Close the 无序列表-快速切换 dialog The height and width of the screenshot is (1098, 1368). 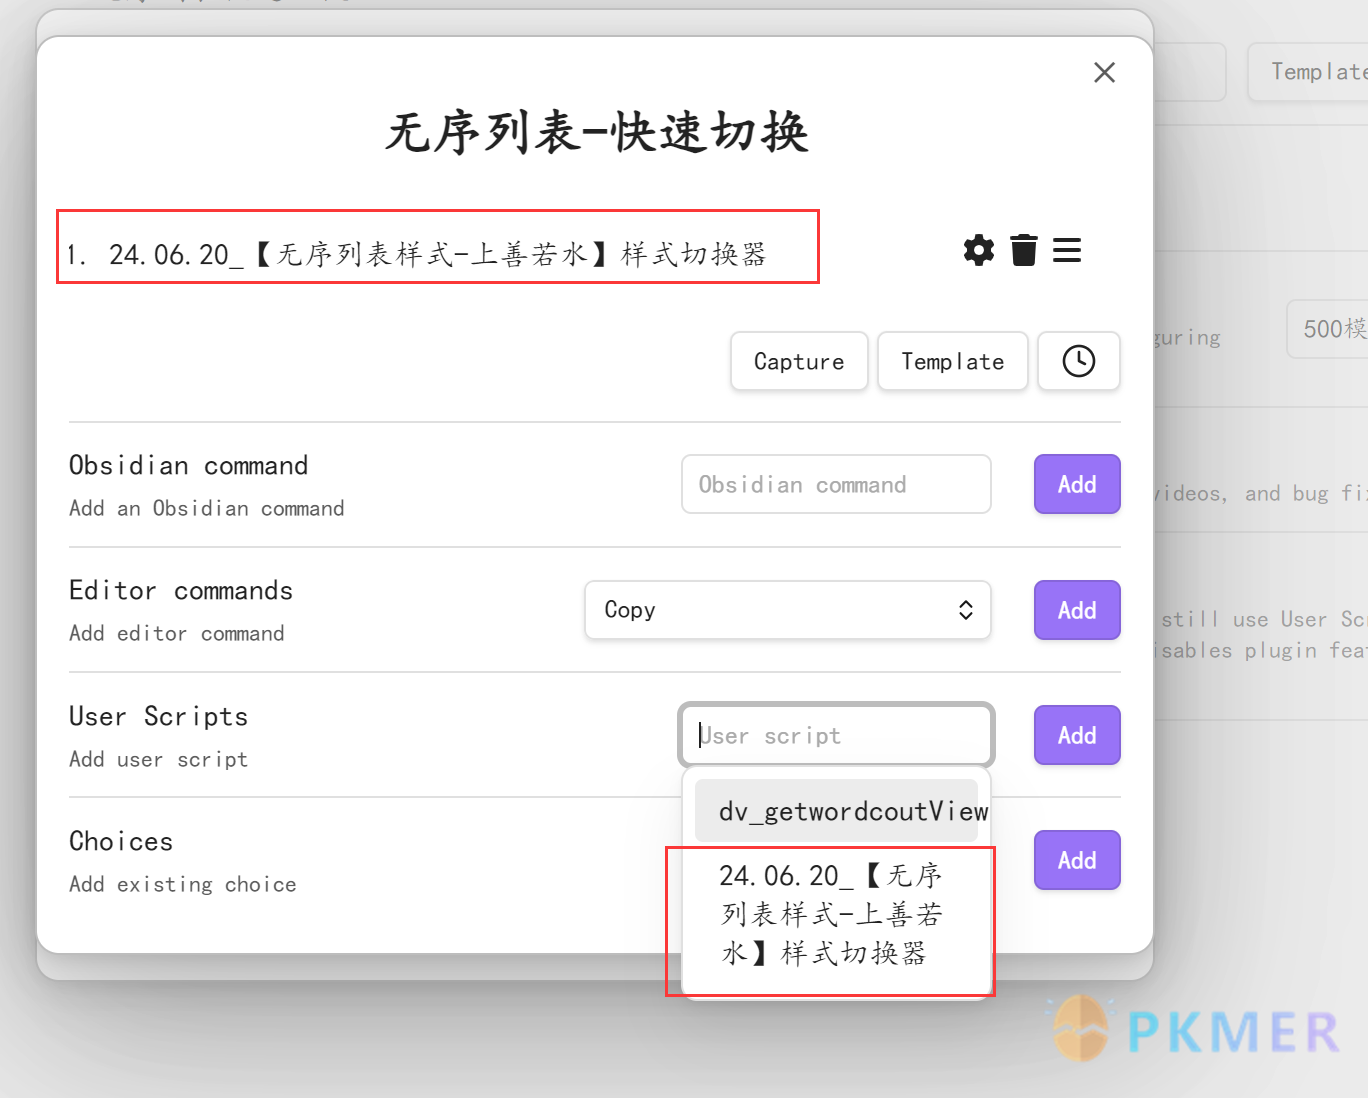tap(1104, 72)
